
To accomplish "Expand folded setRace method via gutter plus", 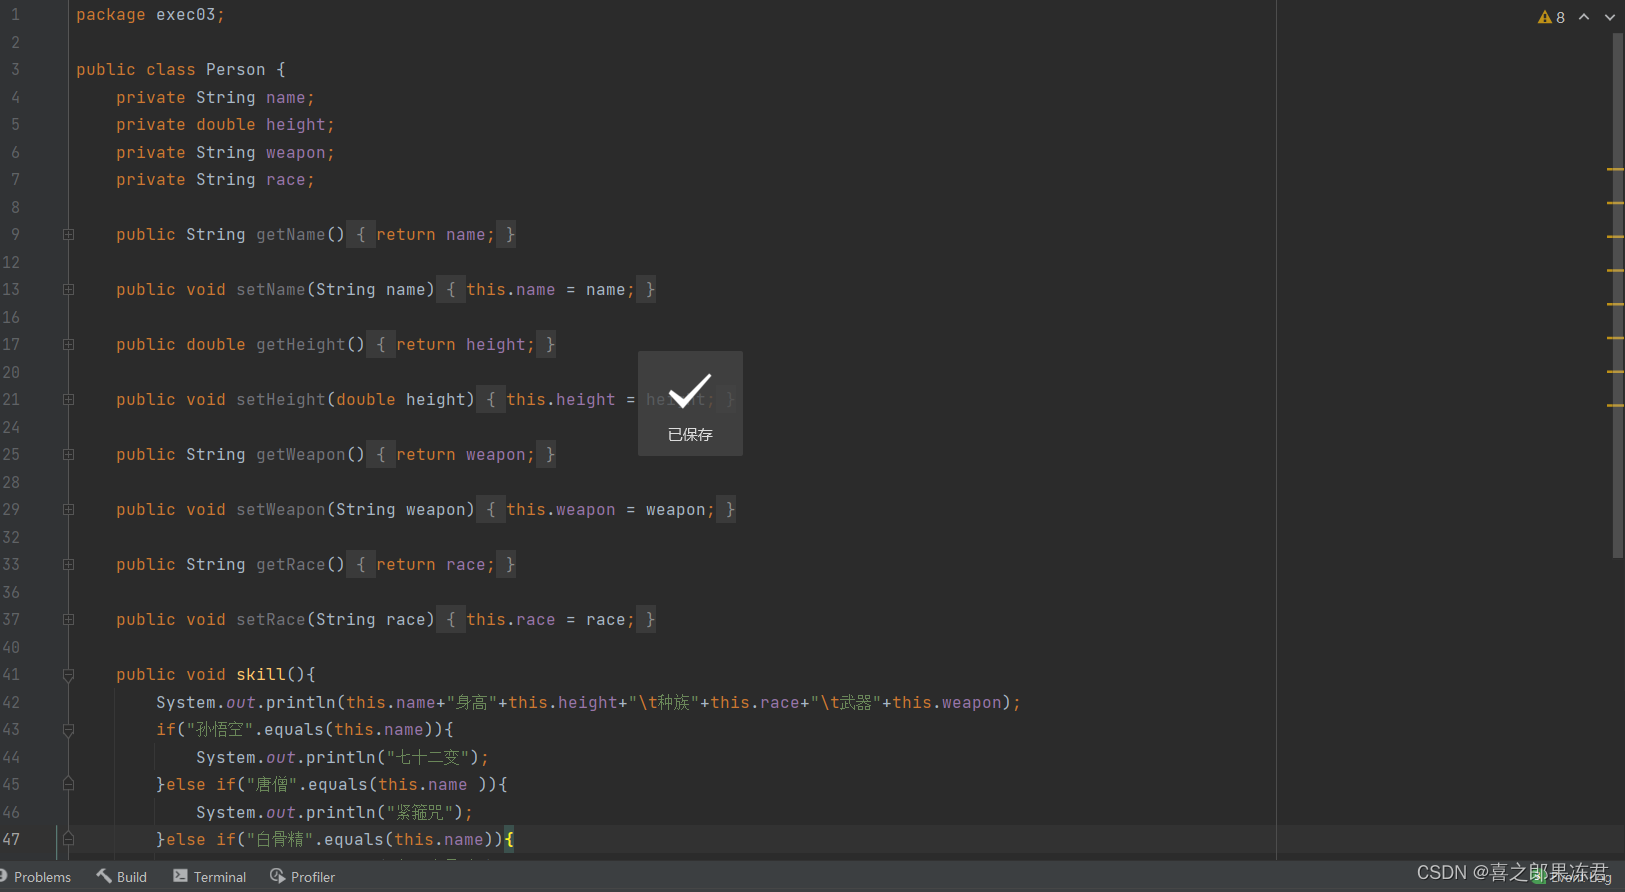I will (68, 620).
